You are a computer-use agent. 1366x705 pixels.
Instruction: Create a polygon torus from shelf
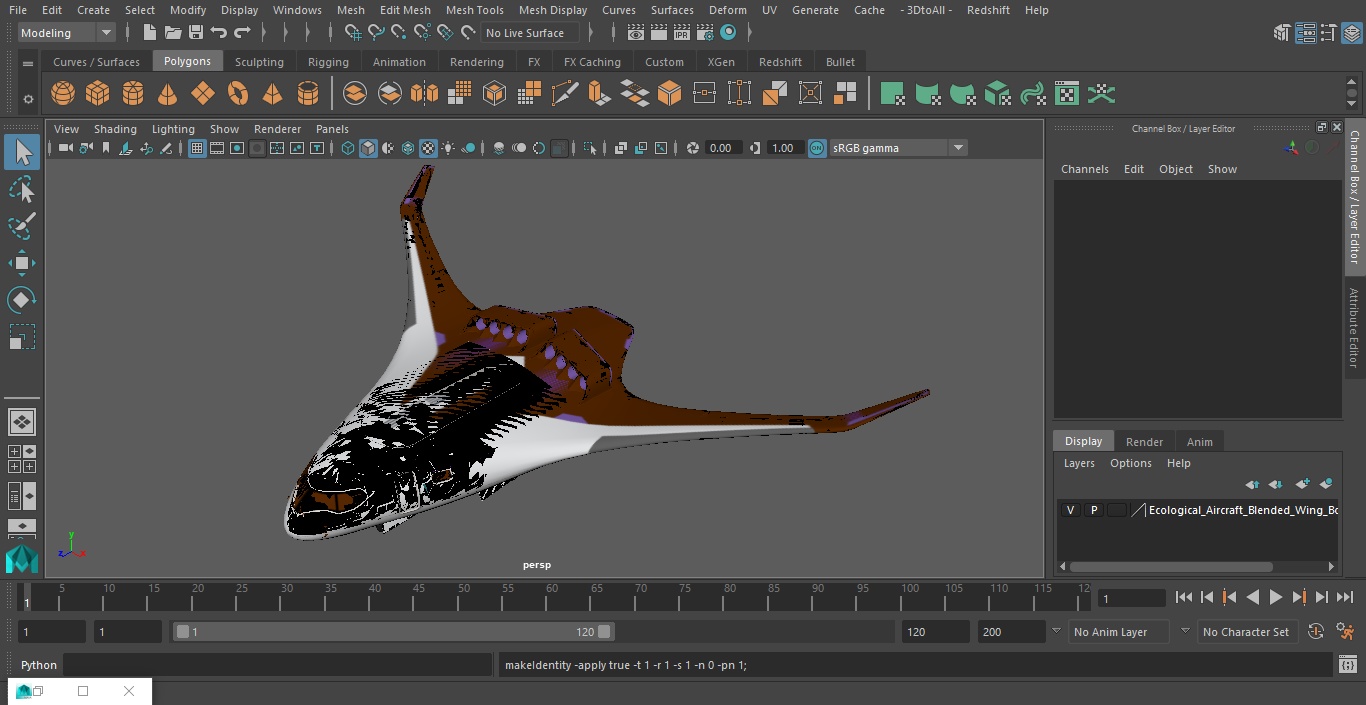pyautogui.click(x=238, y=94)
